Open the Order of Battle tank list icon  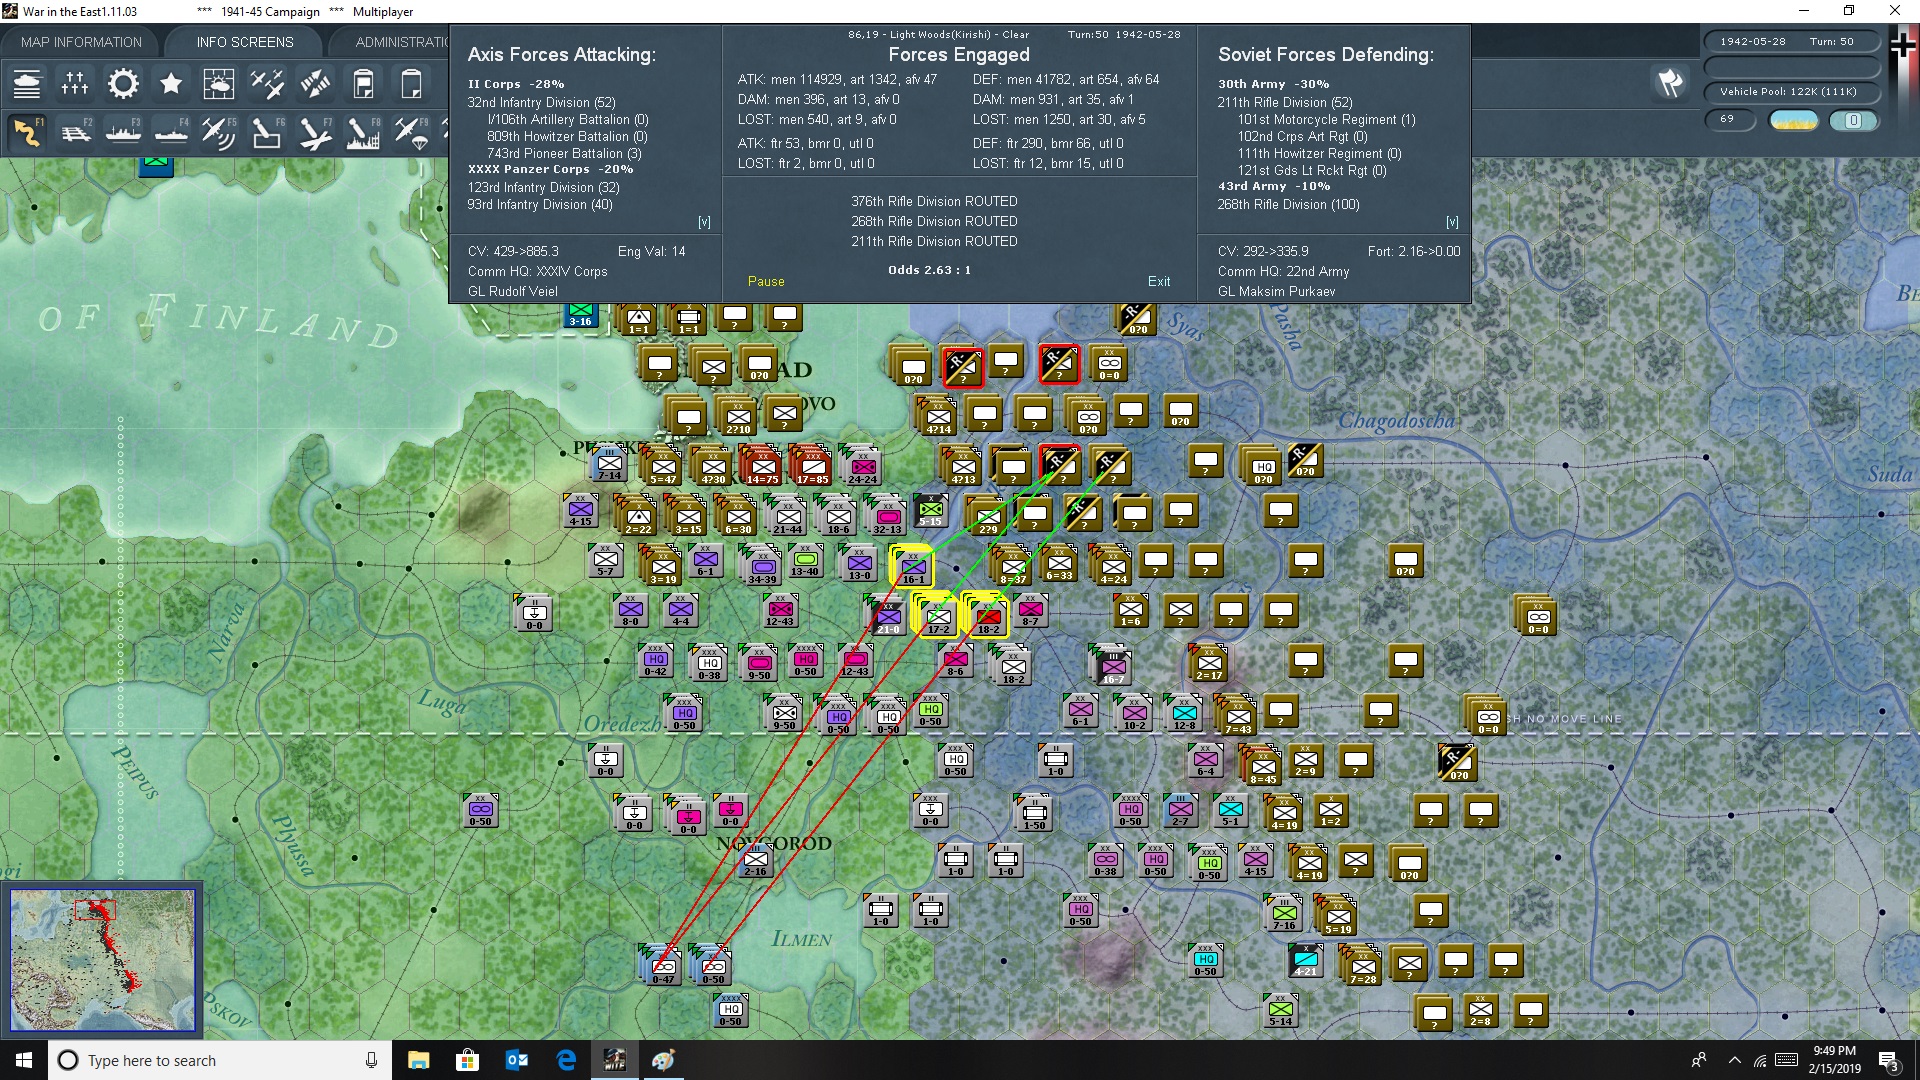(27, 84)
